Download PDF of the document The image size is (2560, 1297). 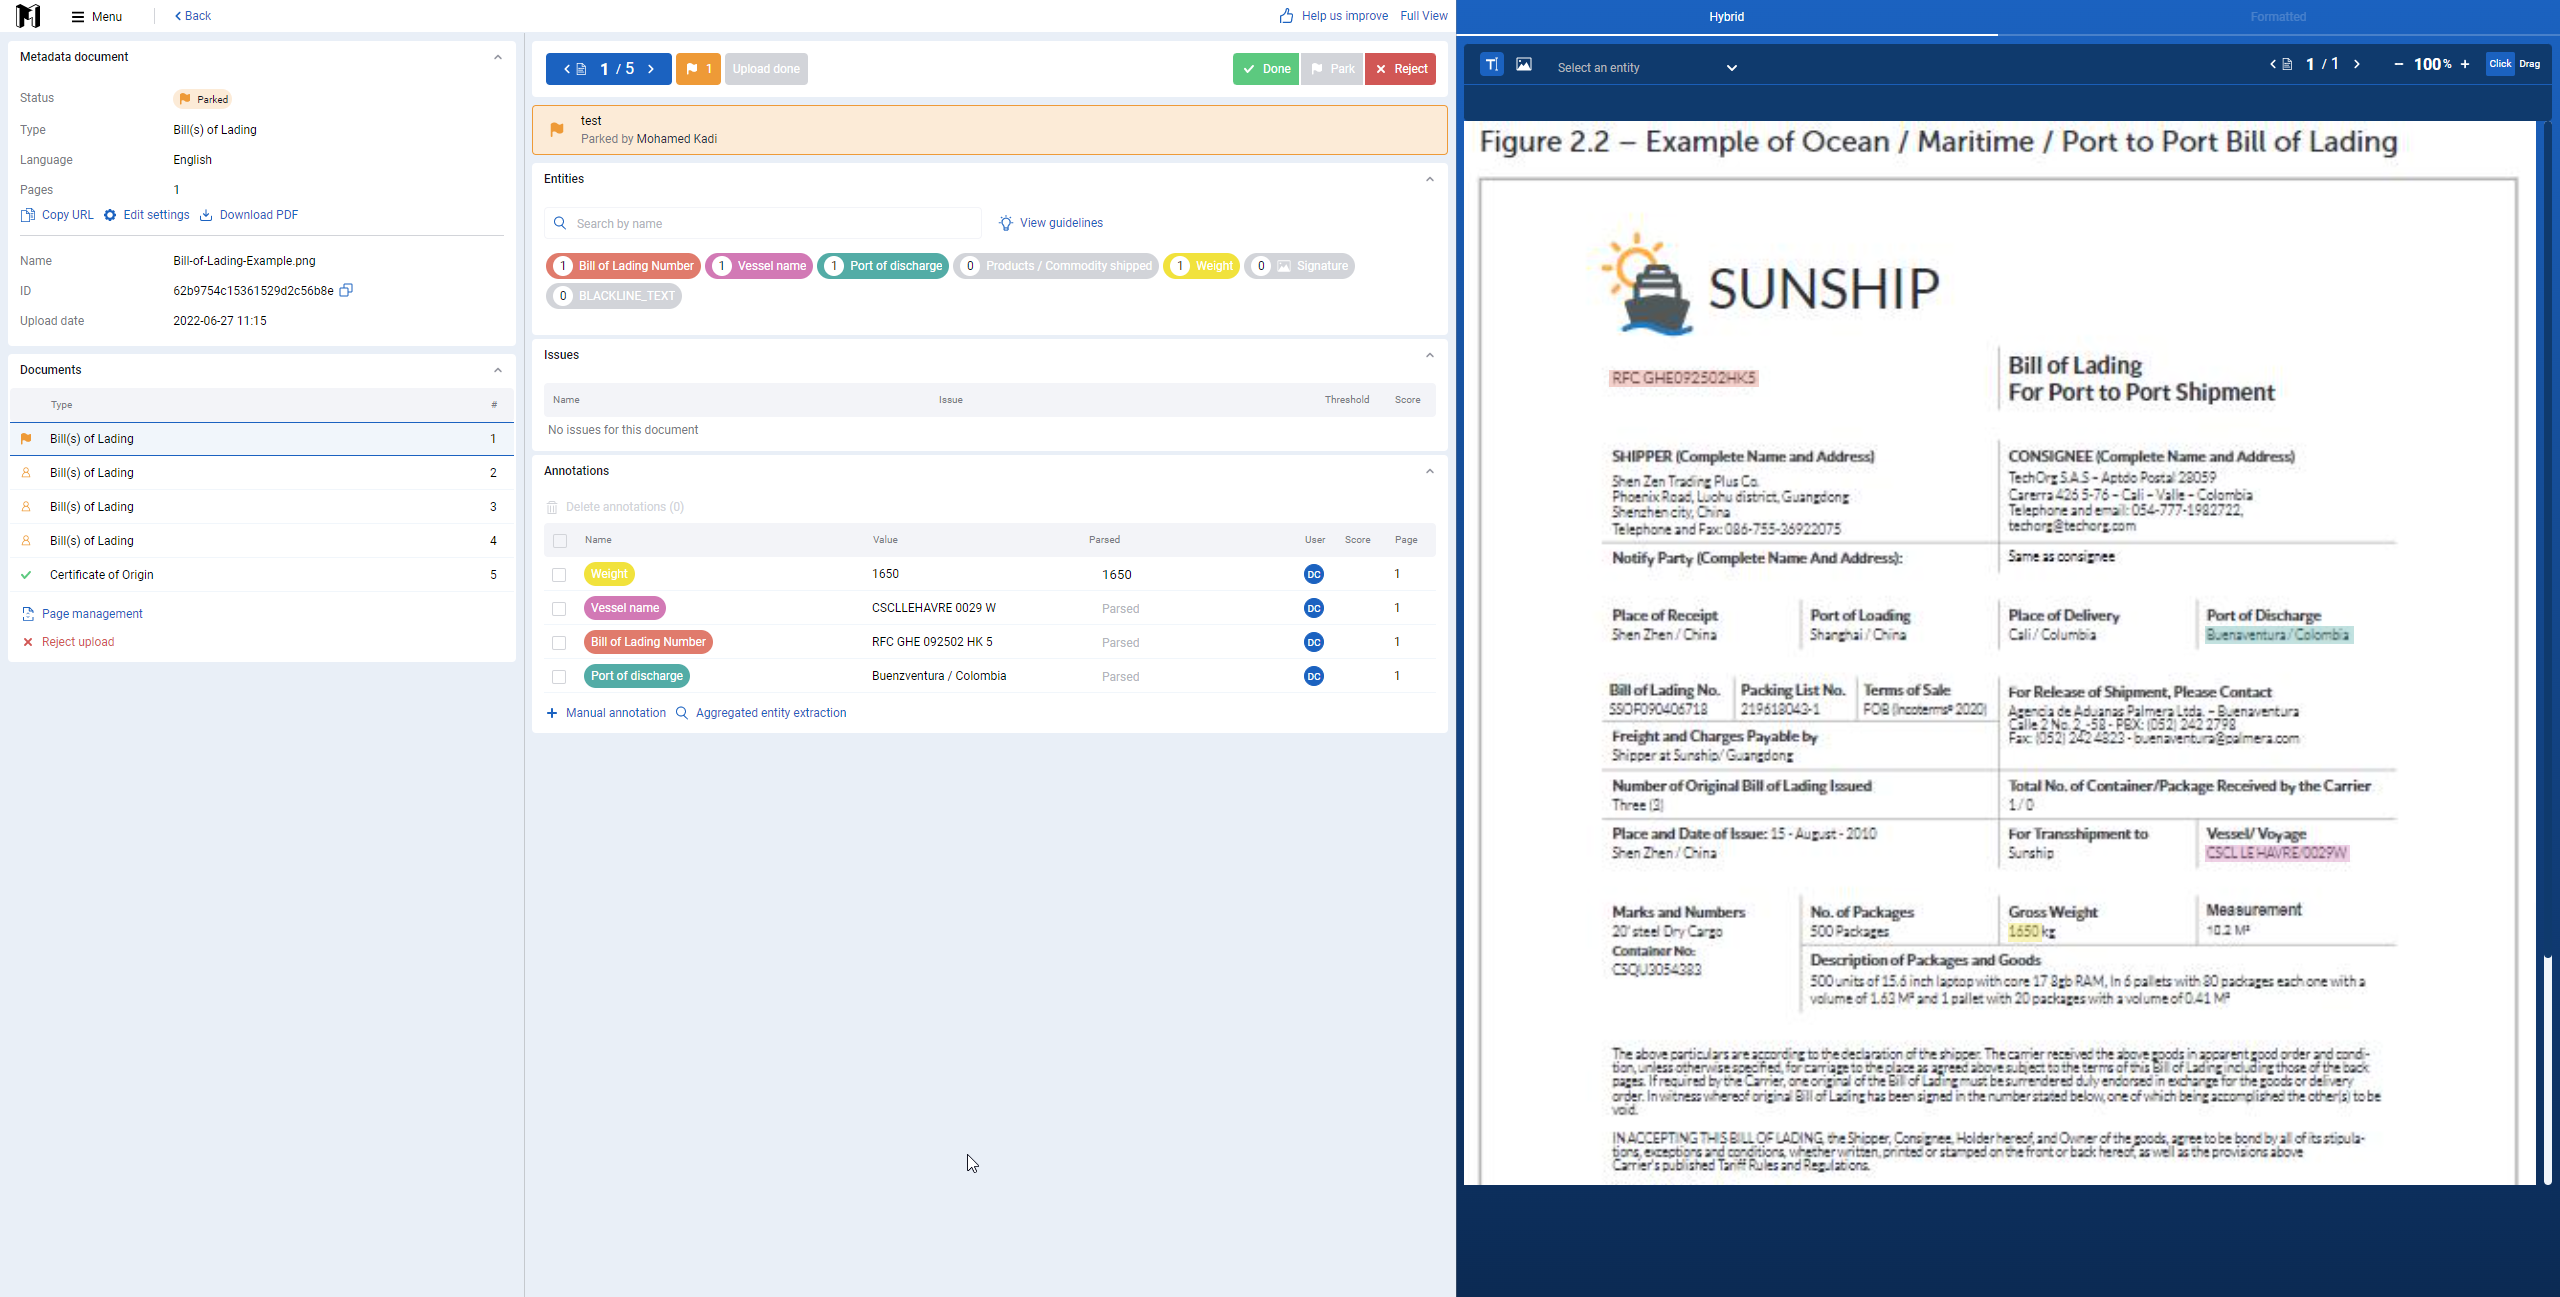click(x=249, y=215)
